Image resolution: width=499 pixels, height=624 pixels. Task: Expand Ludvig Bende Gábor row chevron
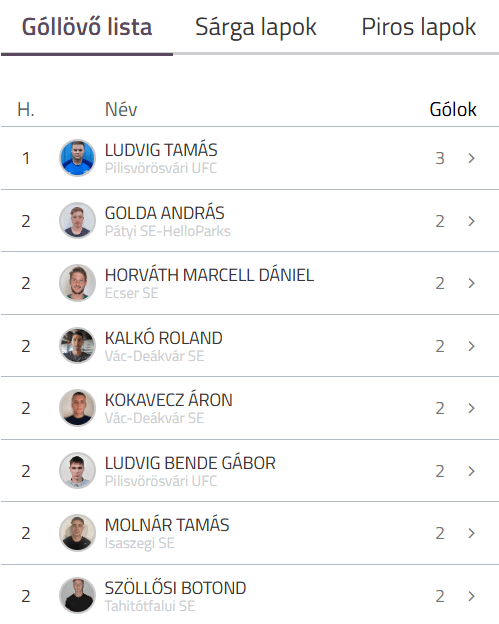pyautogui.click(x=472, y=471)
